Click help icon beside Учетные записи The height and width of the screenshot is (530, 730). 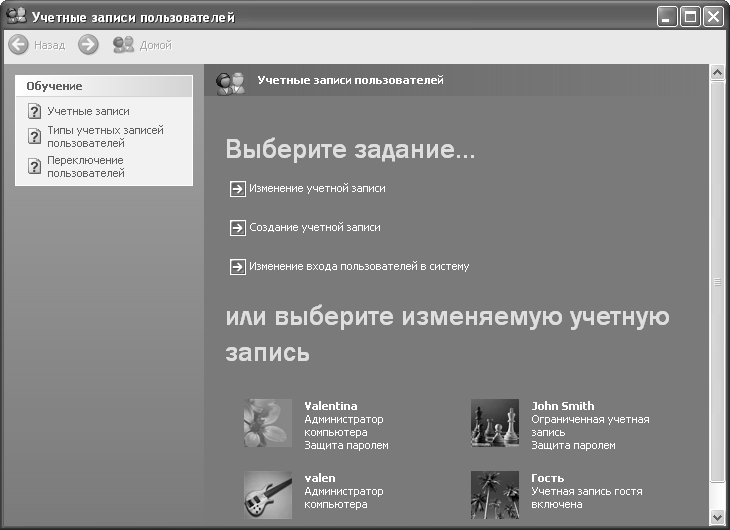34,112
